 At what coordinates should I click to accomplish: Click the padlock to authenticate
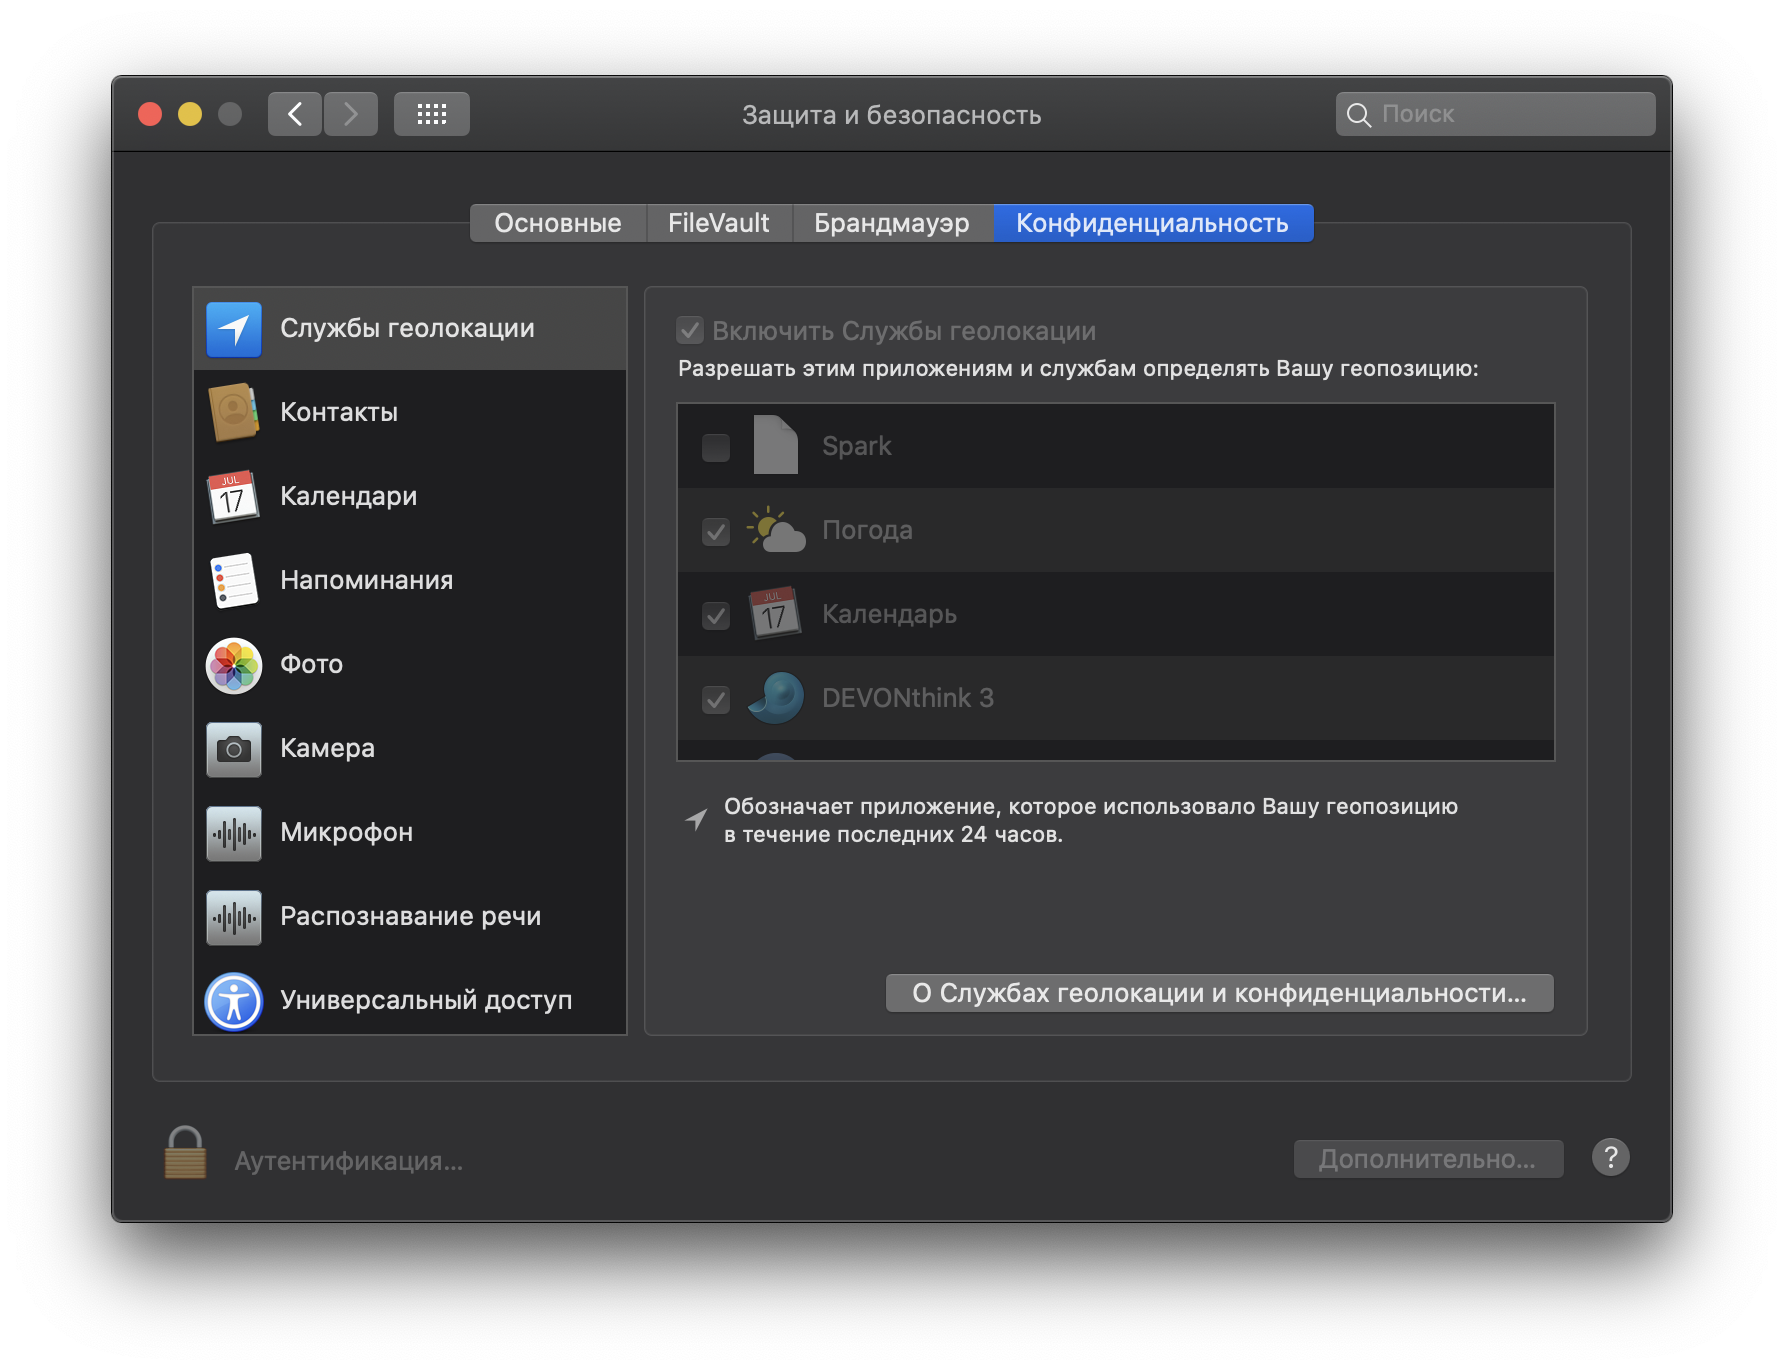pos(185,1153)
